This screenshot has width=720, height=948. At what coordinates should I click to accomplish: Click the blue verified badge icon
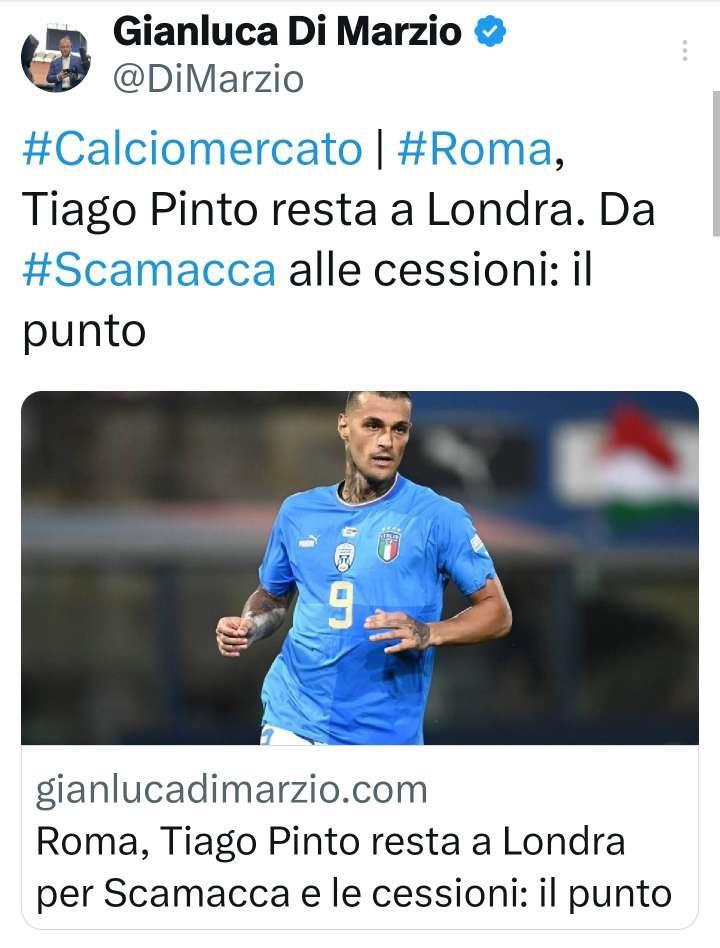pos(490,31)
